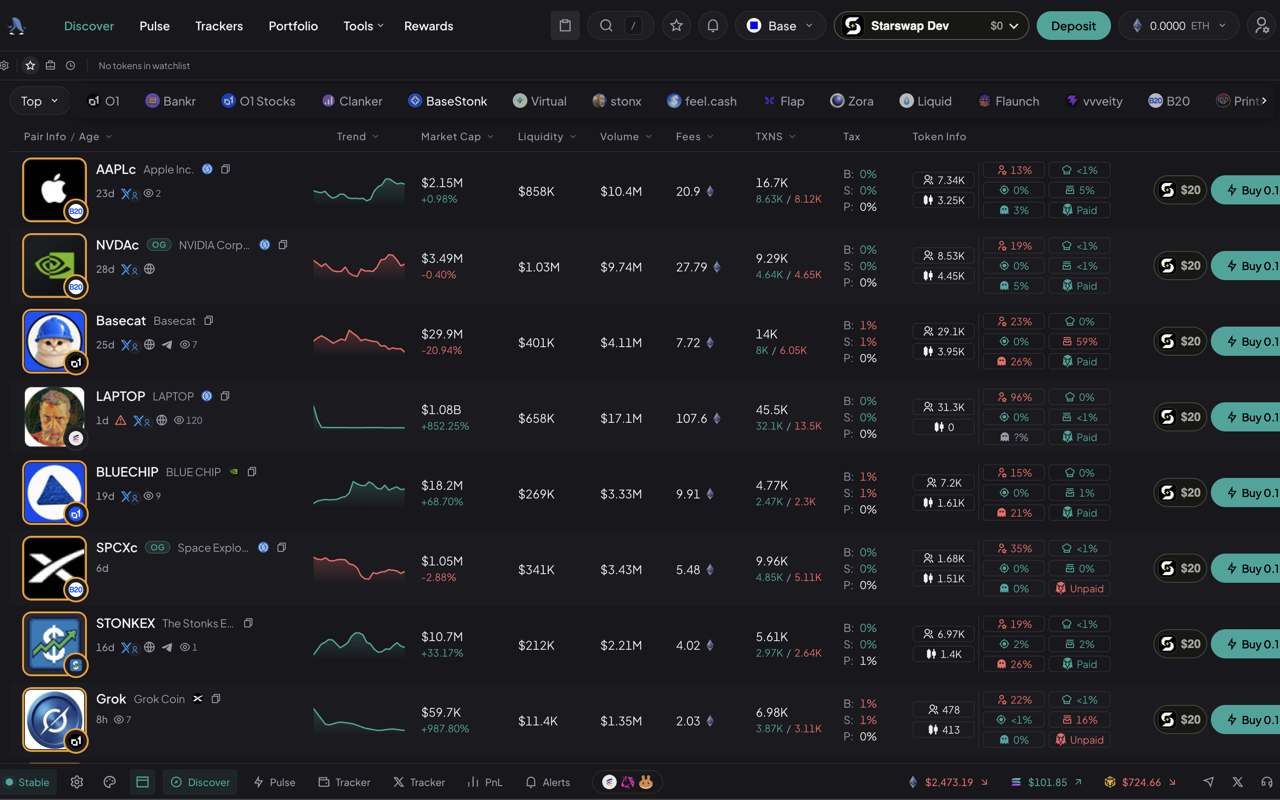This screenshot has width=1280, height=800.
Task: Open the clipboard icon in top bar
Action: [x=565, y=26]
